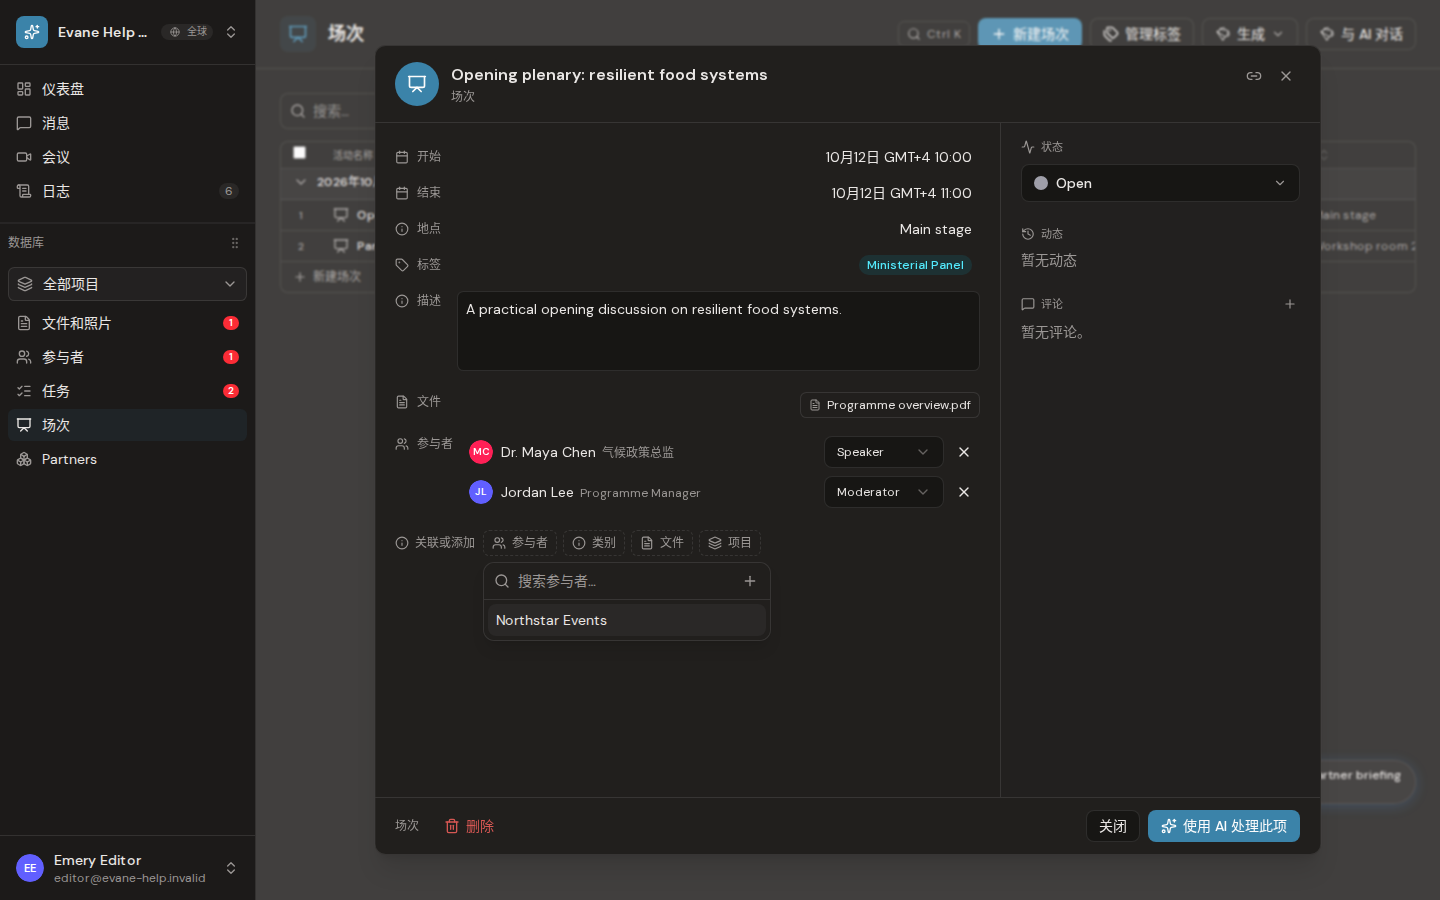Open 文件和照片 in the sidebar
1440x900 pixels.
pyautogui.click(x=127, y=323)
